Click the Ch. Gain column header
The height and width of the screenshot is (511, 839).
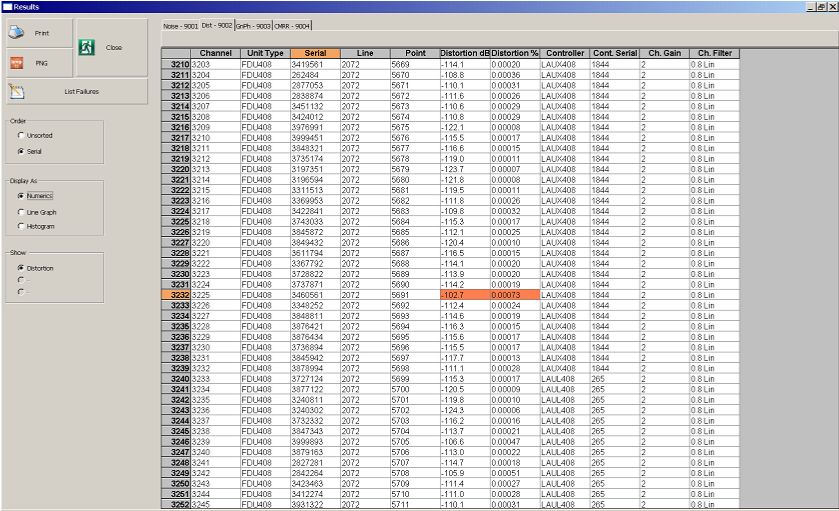coord(665,53)
